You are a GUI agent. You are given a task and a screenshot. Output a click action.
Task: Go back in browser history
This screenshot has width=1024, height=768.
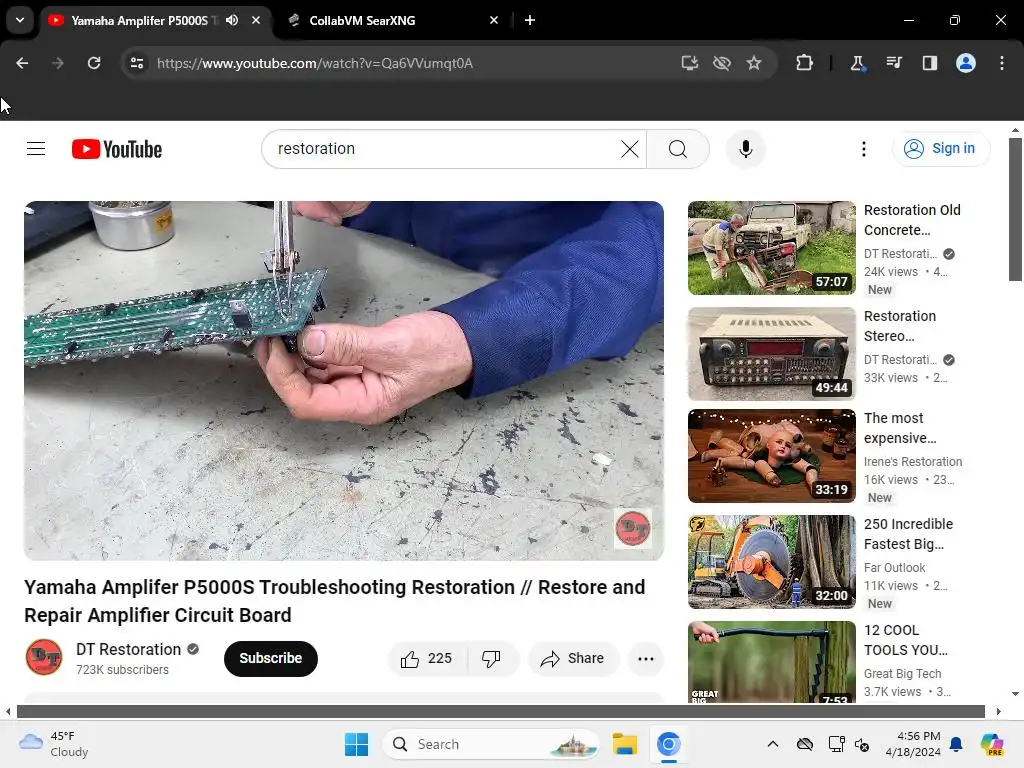click(22, 63)
